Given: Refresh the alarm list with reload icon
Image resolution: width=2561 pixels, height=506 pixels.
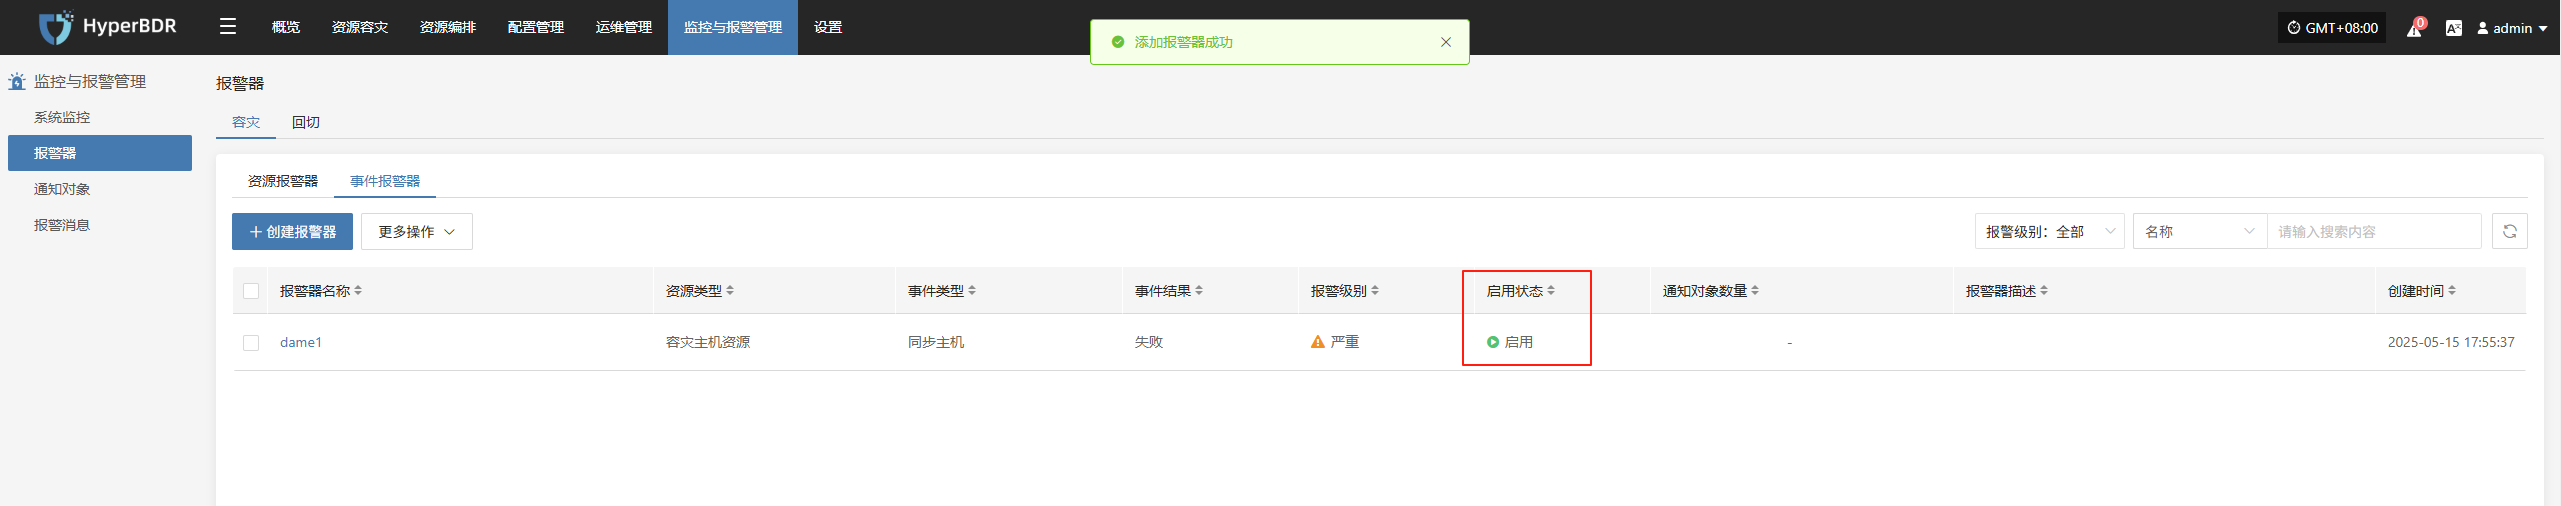Looking at the screenshot, I should [x=2509, y=231].
